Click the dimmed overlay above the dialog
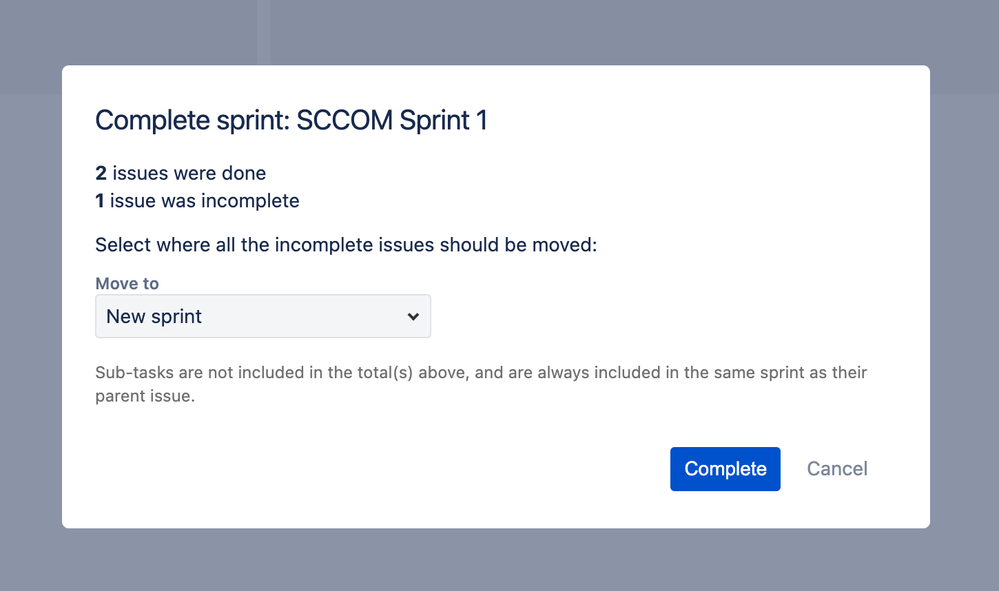Viewport: 999px width, 591px height. click(x=500, y=30)
